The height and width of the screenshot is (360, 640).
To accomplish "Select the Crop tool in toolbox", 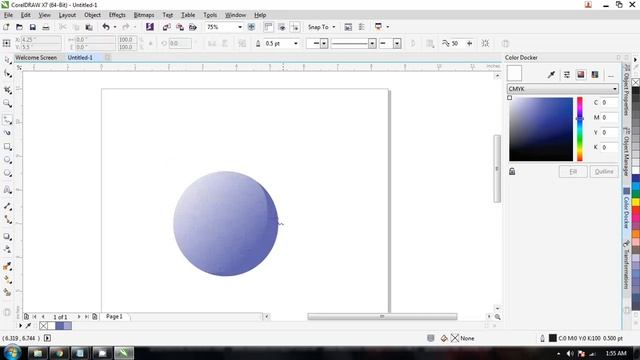I will [7, 89].
